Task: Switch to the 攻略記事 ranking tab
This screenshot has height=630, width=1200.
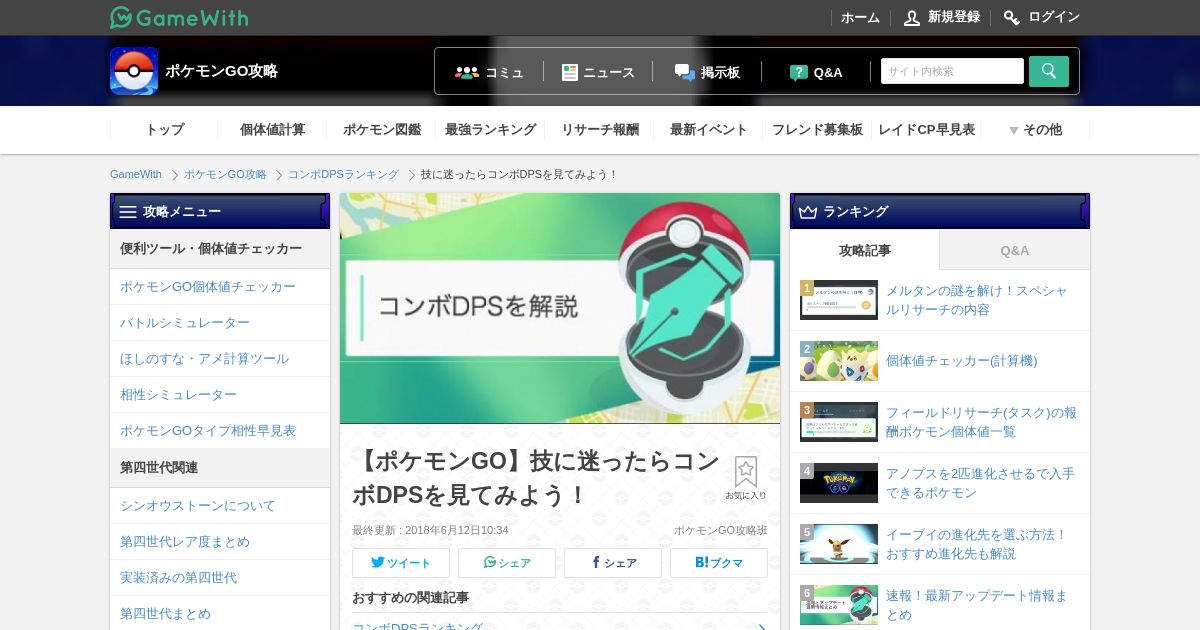Action: pos(865,250)
